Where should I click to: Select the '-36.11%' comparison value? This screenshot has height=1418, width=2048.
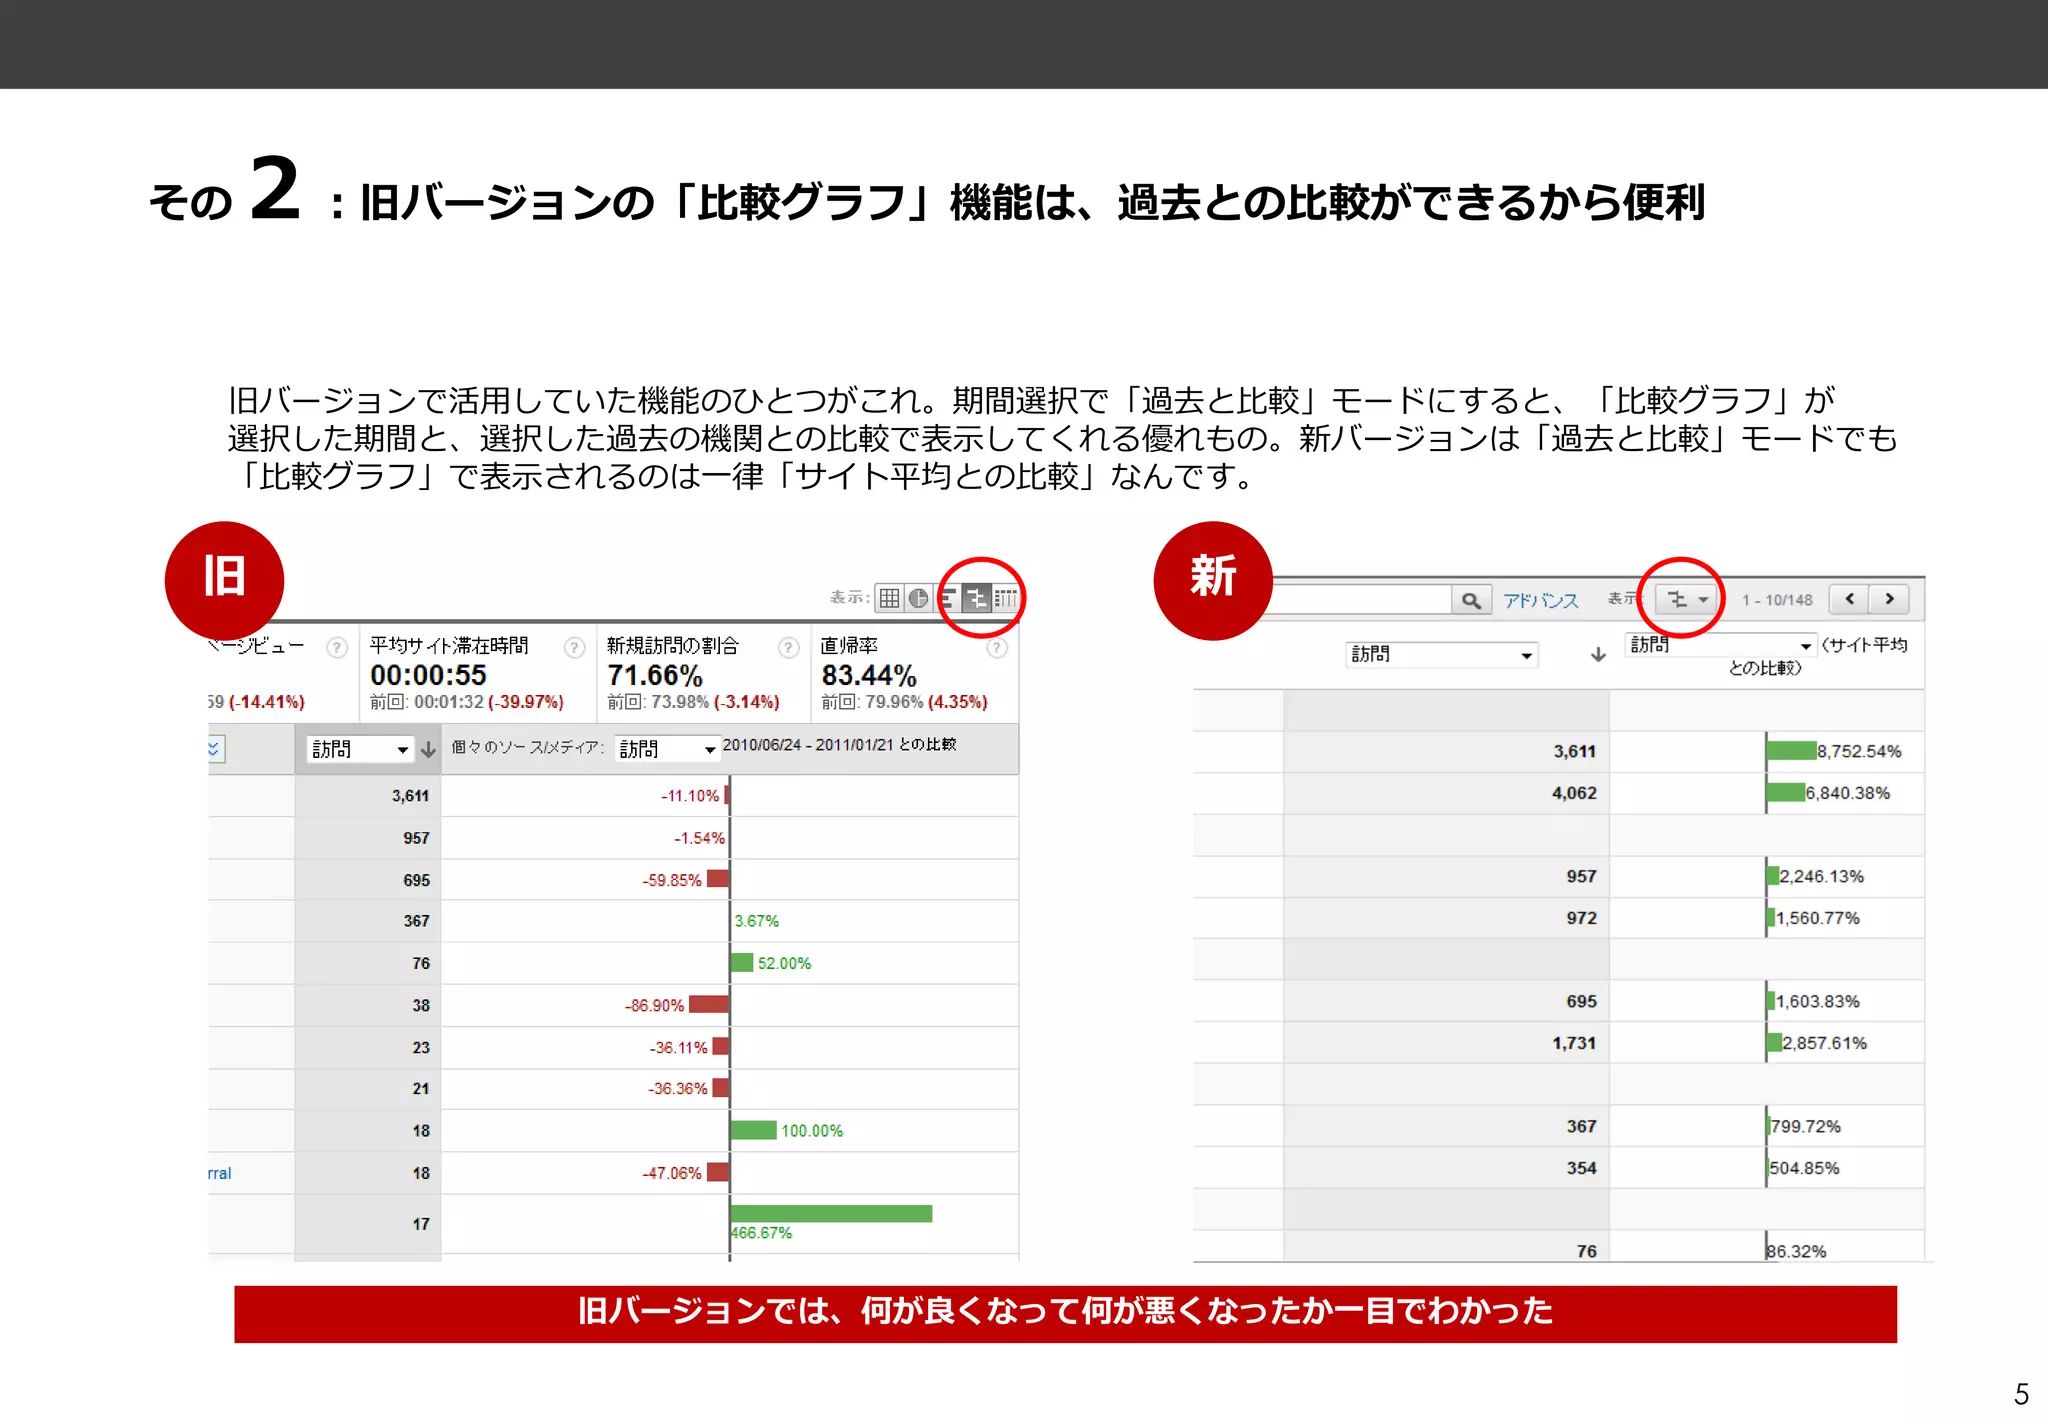(678, 1047)
